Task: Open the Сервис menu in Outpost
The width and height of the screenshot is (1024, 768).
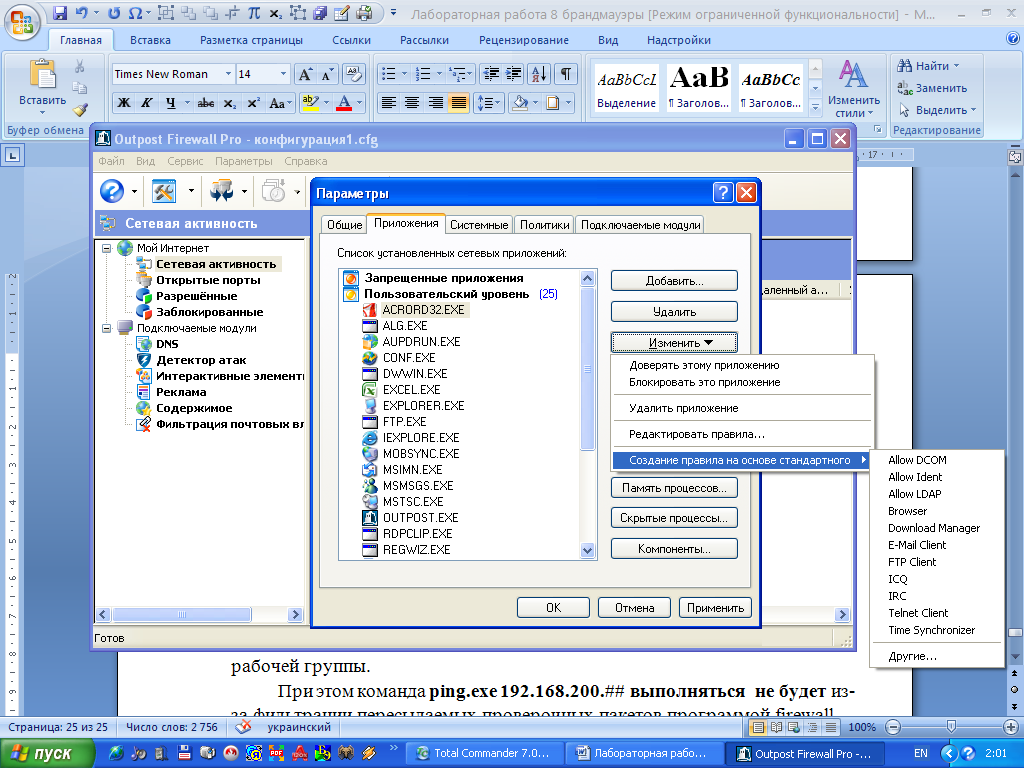Action: pyautogui.click(x=185, y=161)
